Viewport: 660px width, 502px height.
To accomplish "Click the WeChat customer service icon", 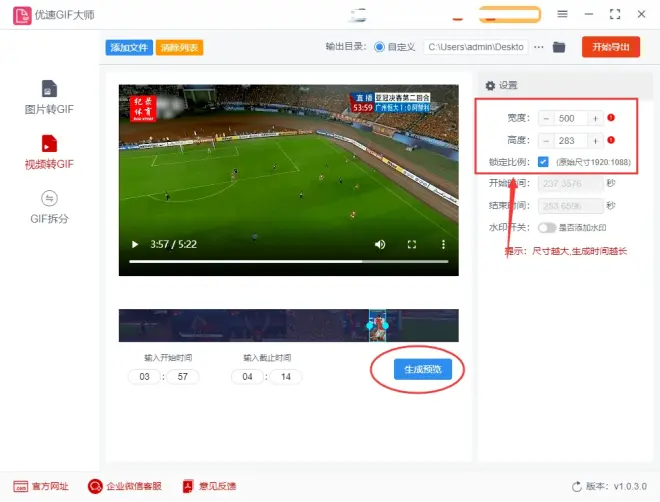I will [95, 486].
